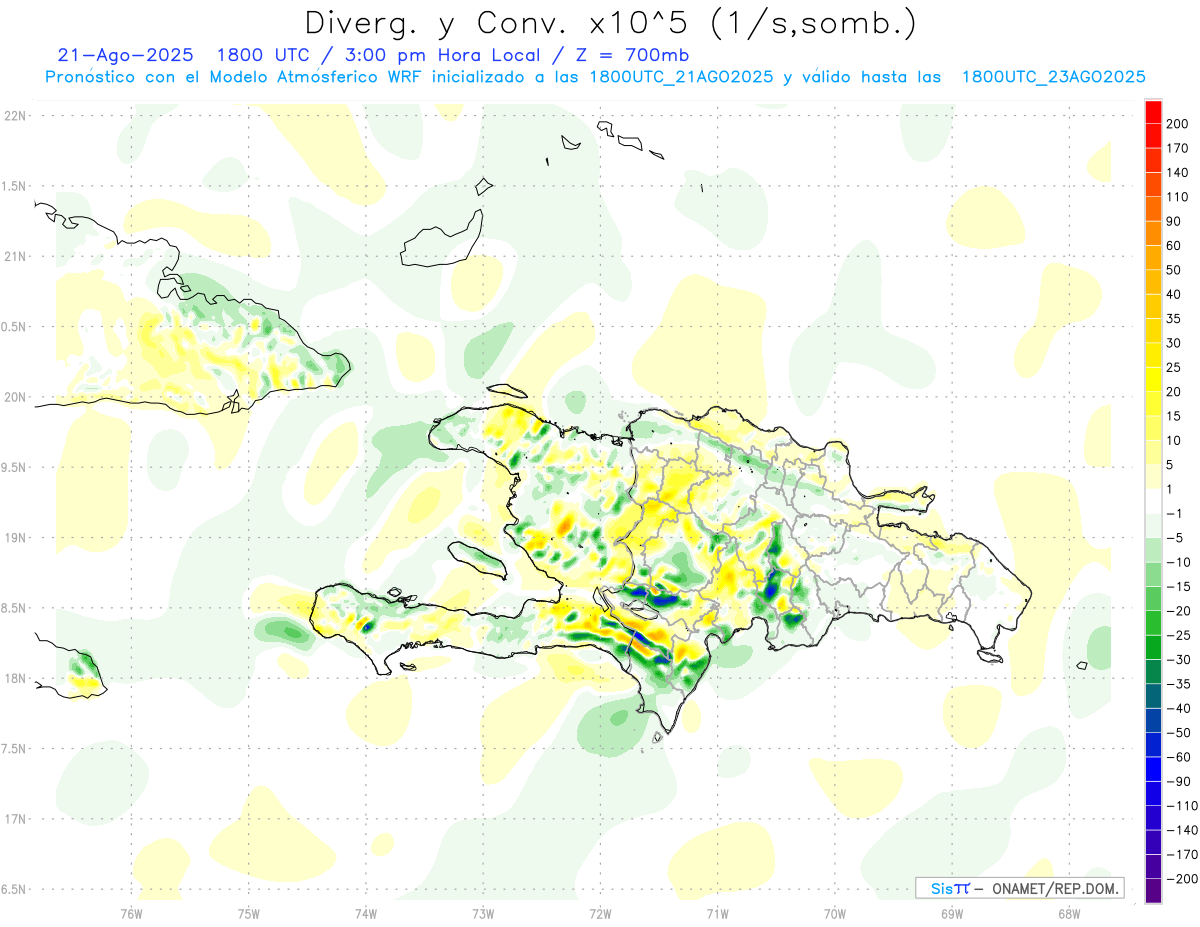Click the valid-until text '1800UTC_23AGO2025'
The image size is (1200, 927).
click(x=1053, y=77)
